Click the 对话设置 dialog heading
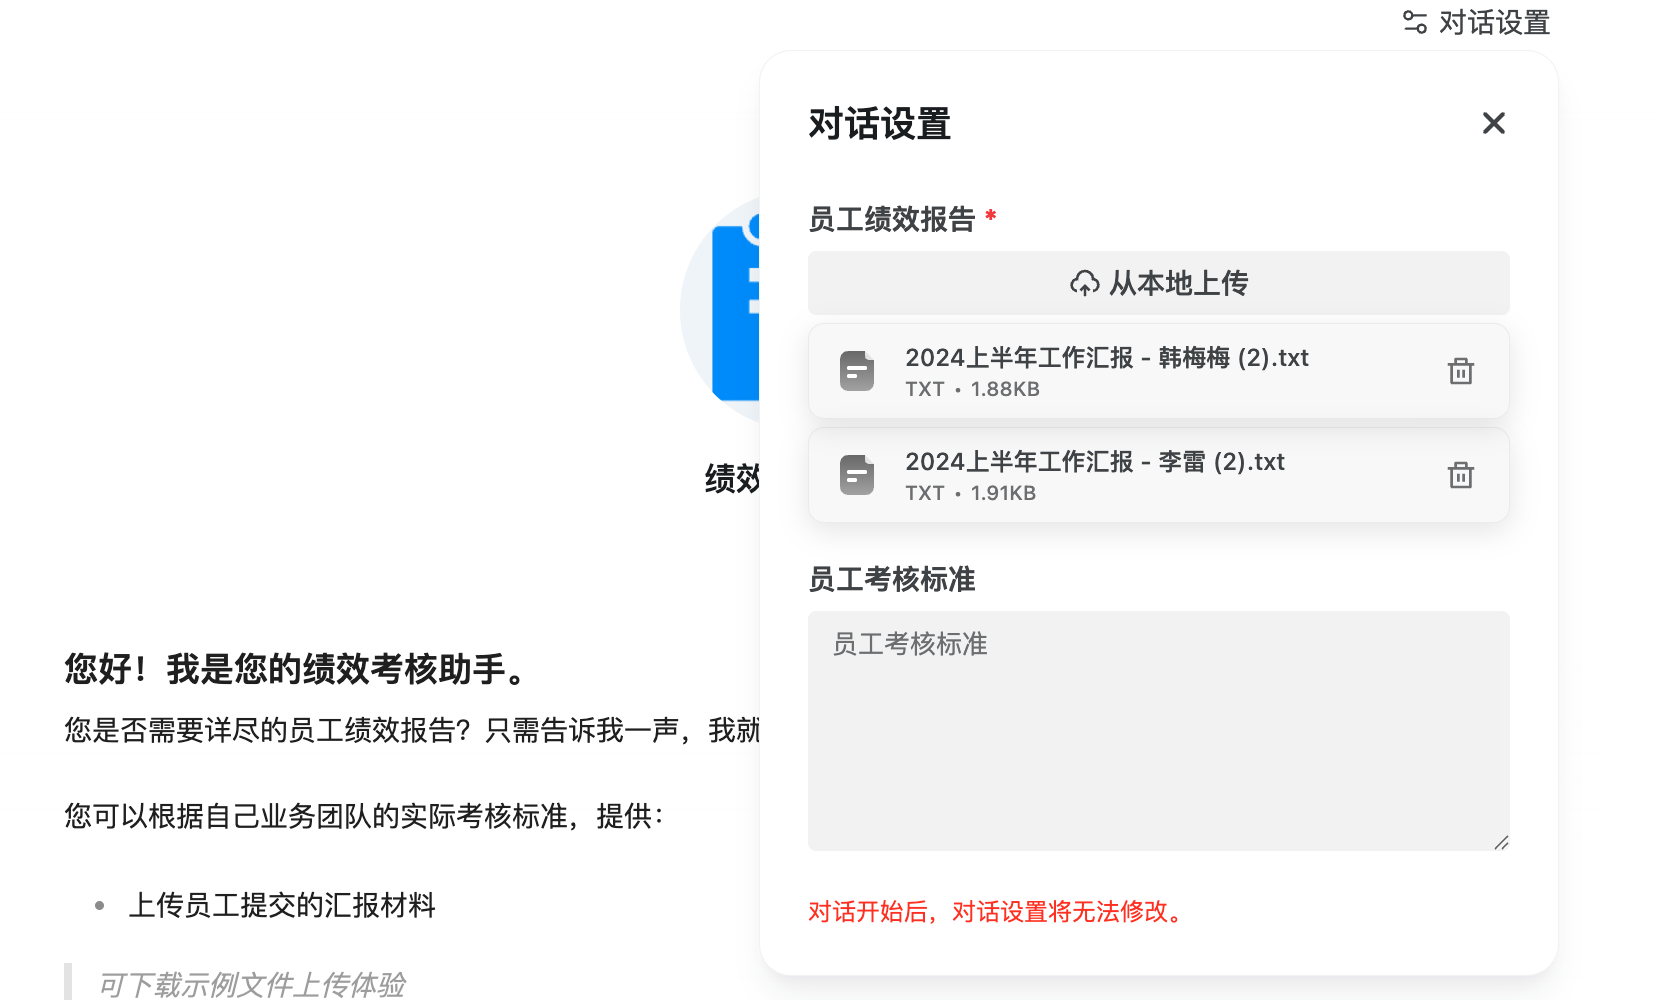 pos(879,124)
